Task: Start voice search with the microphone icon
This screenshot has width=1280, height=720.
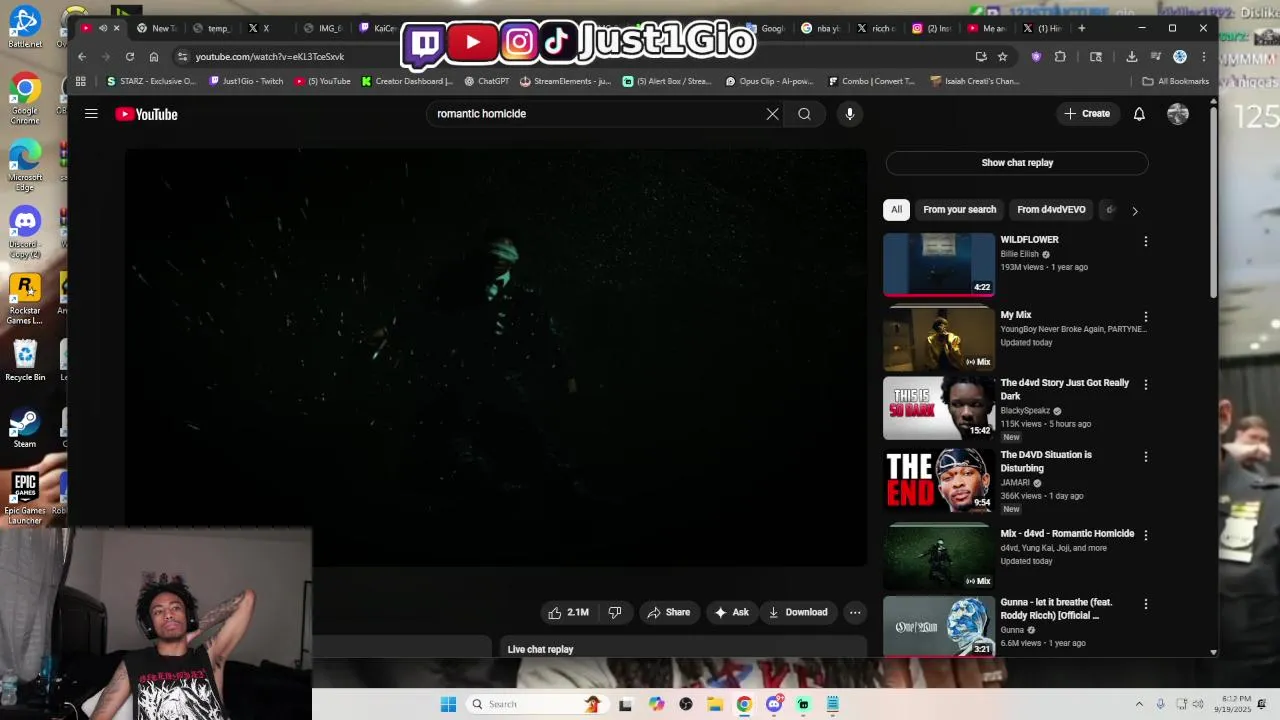Action: [x=850, y=114]
